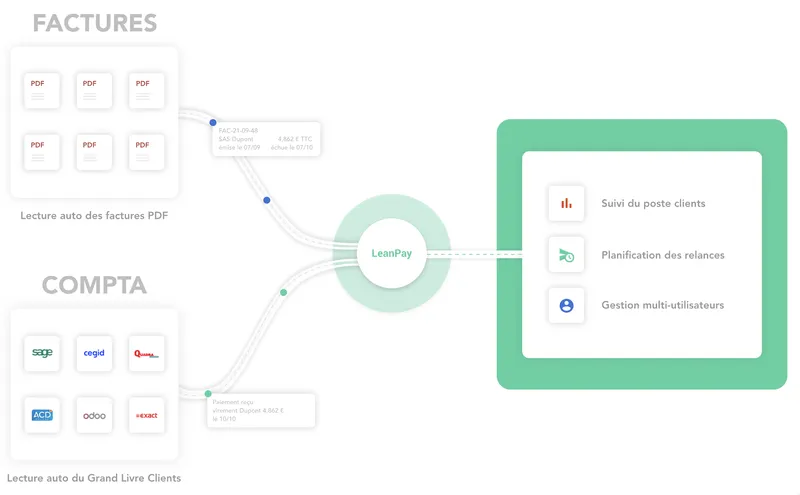
Task: Click the Paiement reçu payment card
Action: pyautogui.click(x=261, y=410)
